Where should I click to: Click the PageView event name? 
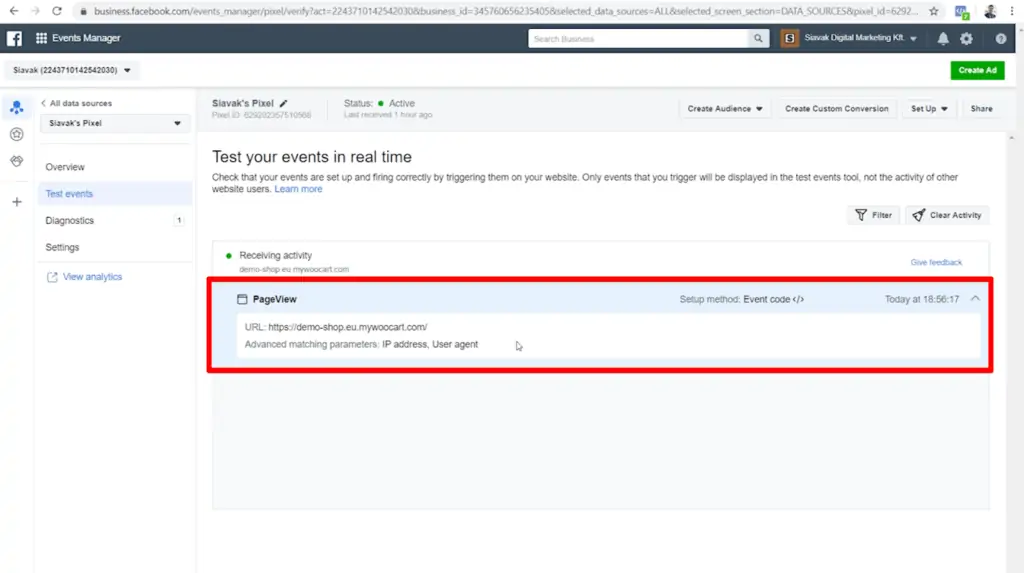(x=274, y=299)
